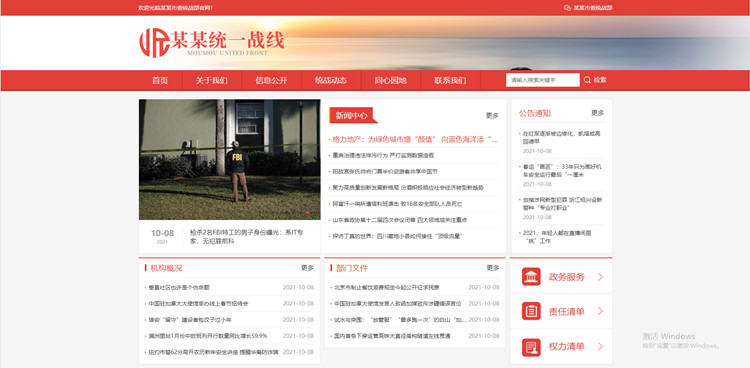Viewport: 750px width, 368px height.
Task: Open the 2021，年轻人都在直播间里 announcement
Action: pyautogui.click(x=557, y=237)
